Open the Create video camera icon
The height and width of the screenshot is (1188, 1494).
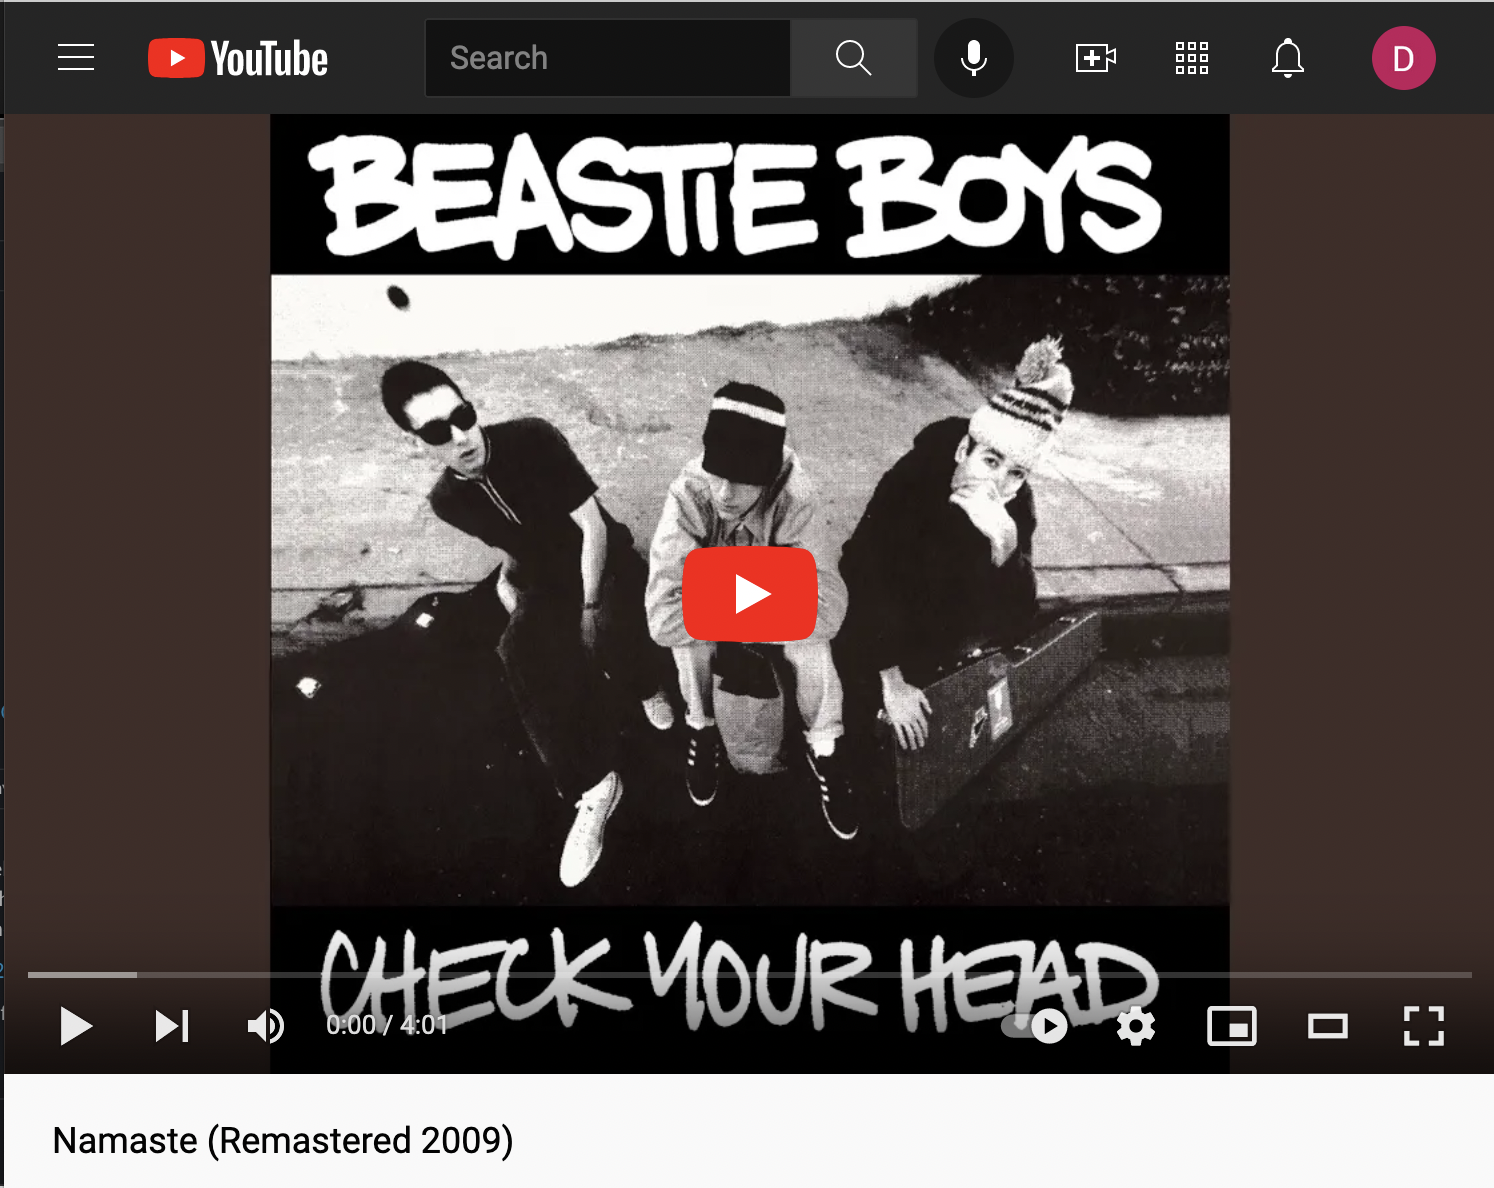tap(1096, 58)
